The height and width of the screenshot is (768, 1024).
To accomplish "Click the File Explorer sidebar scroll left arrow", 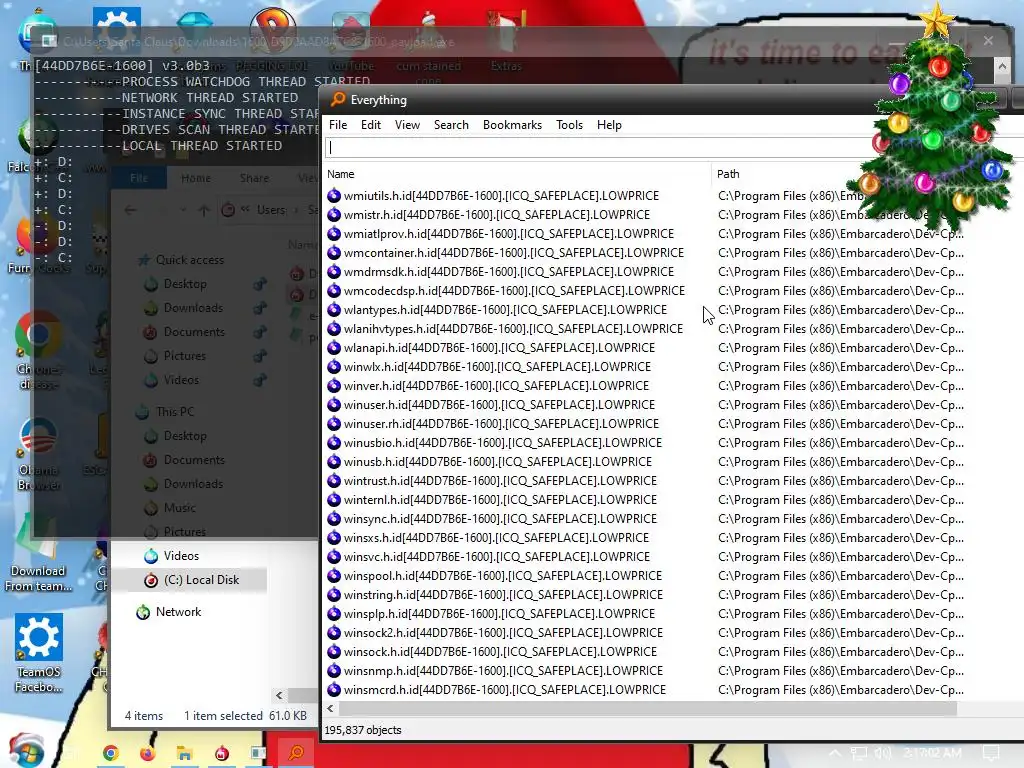I will [x=280, y=696].
